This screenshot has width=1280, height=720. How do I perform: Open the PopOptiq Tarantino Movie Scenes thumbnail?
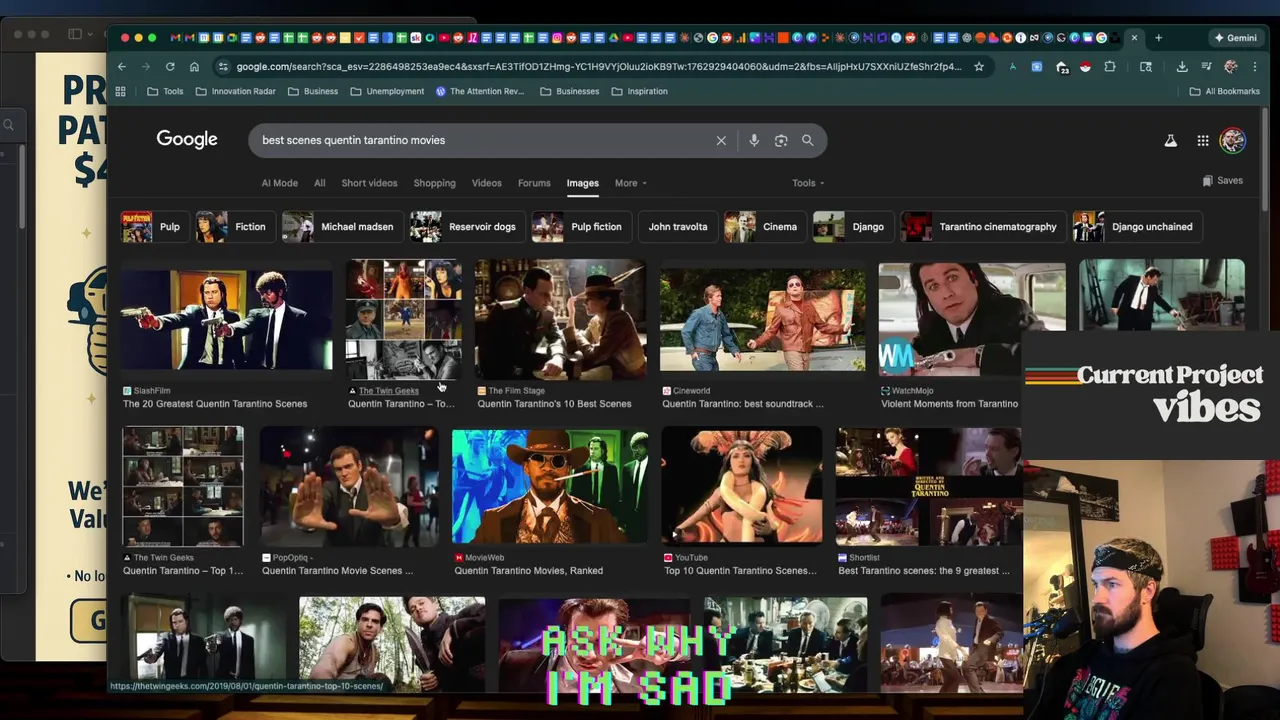pyautogui.click(x=349, y=487)
